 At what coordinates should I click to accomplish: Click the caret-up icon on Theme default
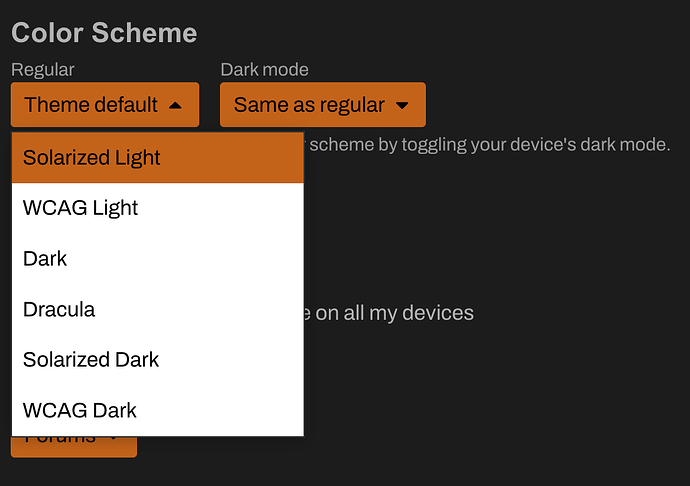(176, 105)
